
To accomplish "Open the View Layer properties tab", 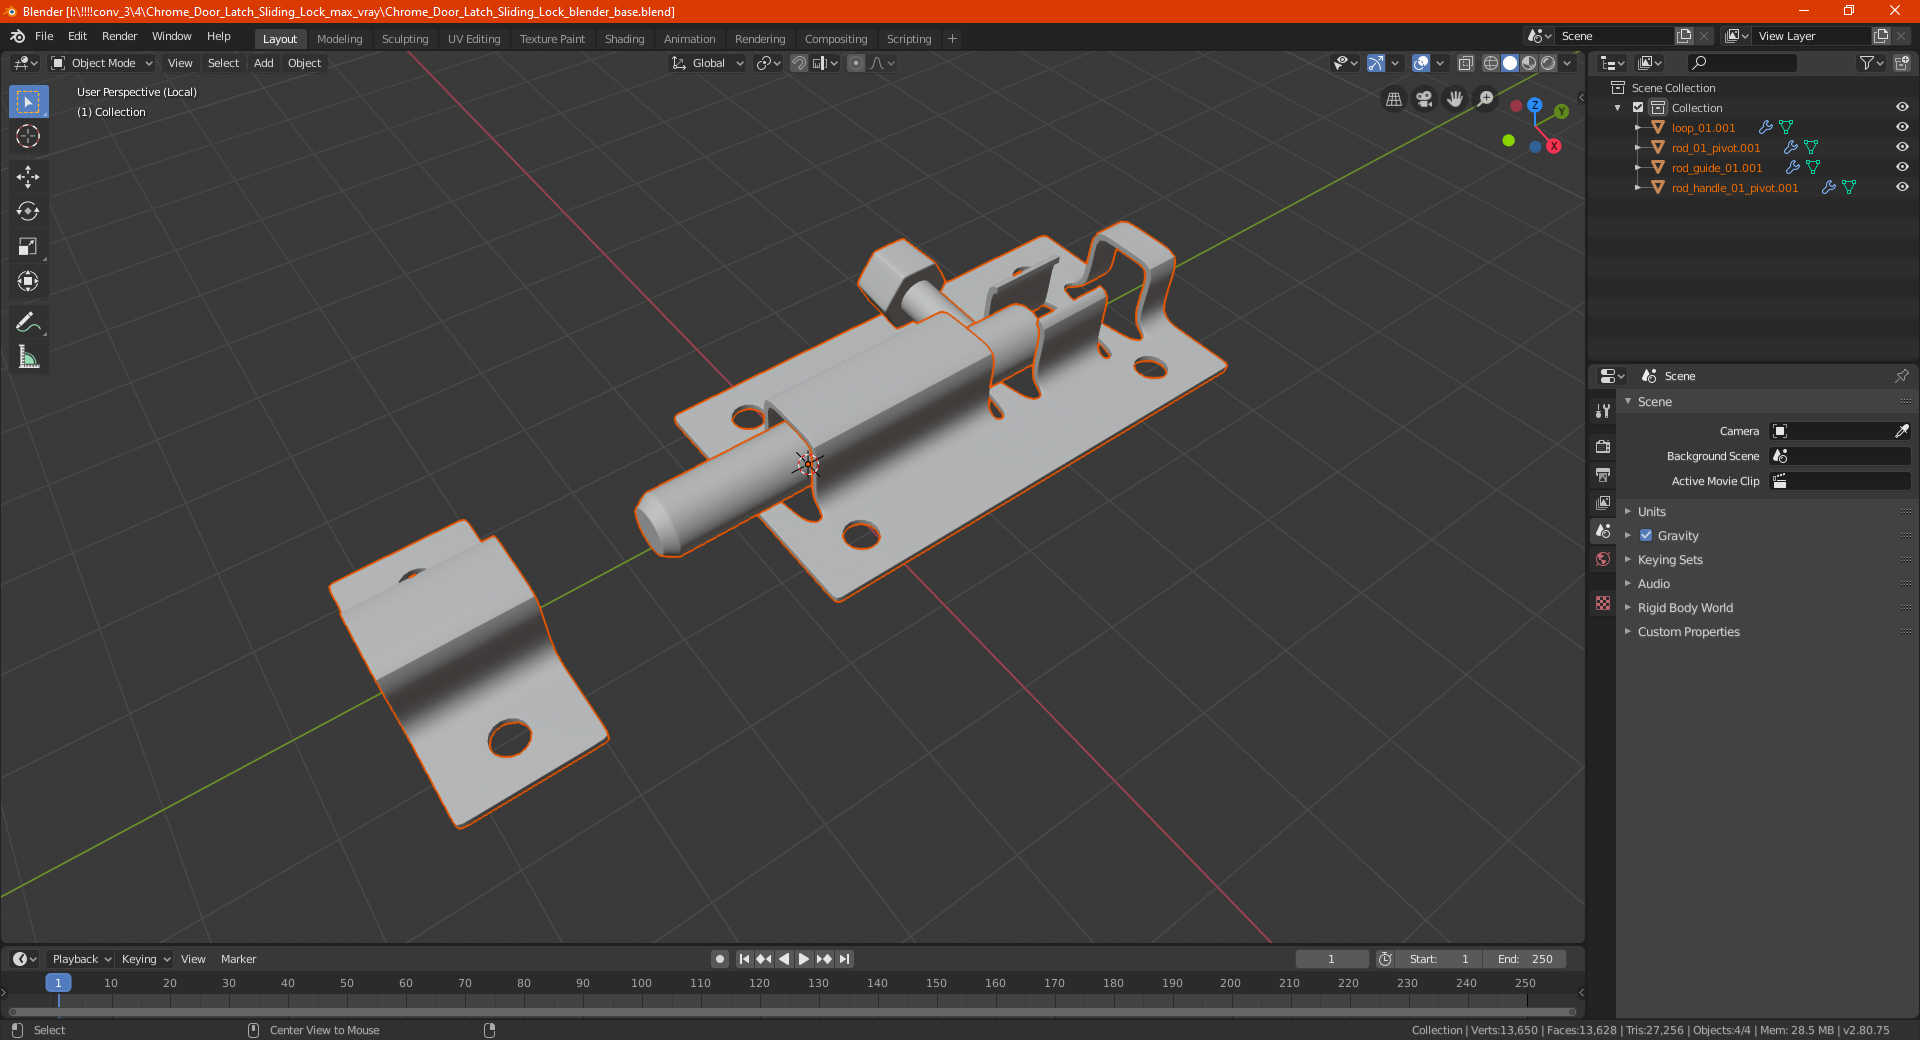I will tap(1603, 502).
